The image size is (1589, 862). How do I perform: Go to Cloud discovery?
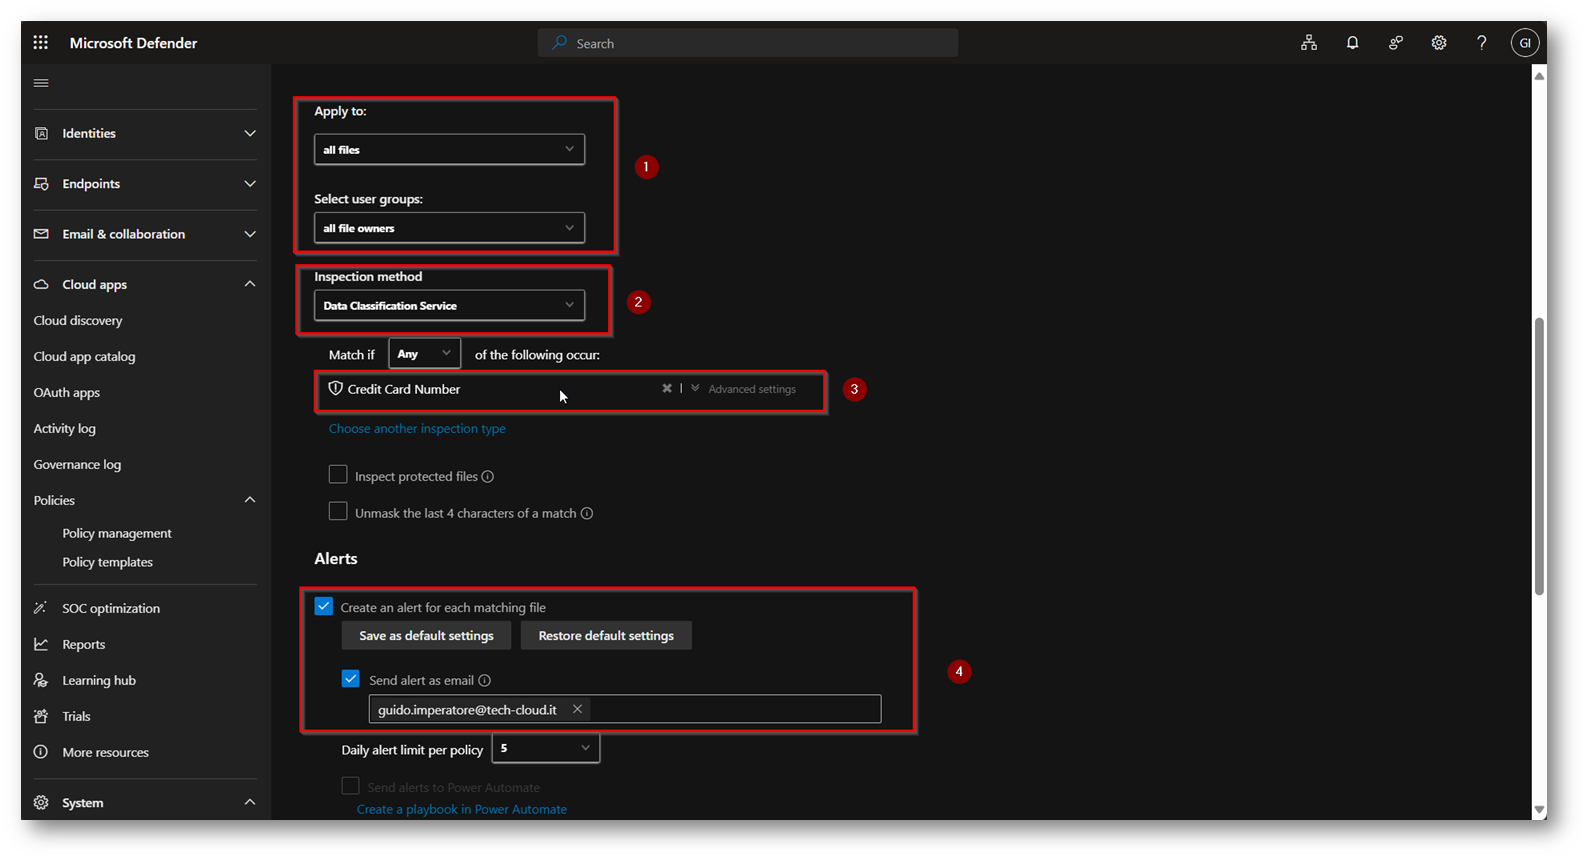coord(78,321)
